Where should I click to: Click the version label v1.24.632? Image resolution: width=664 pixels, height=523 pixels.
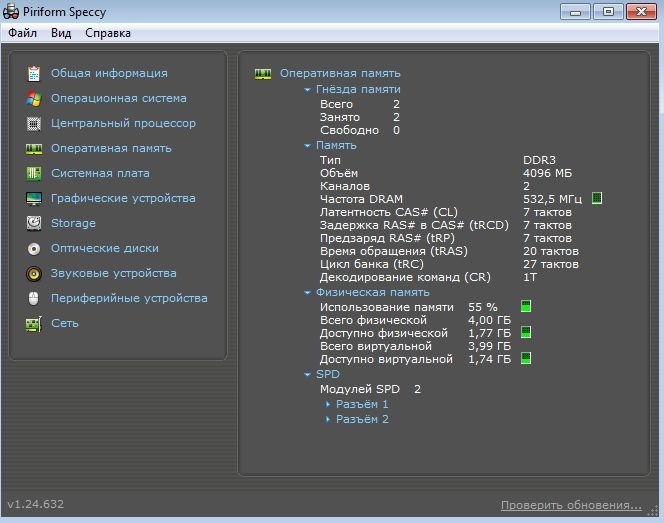point(36,504)
